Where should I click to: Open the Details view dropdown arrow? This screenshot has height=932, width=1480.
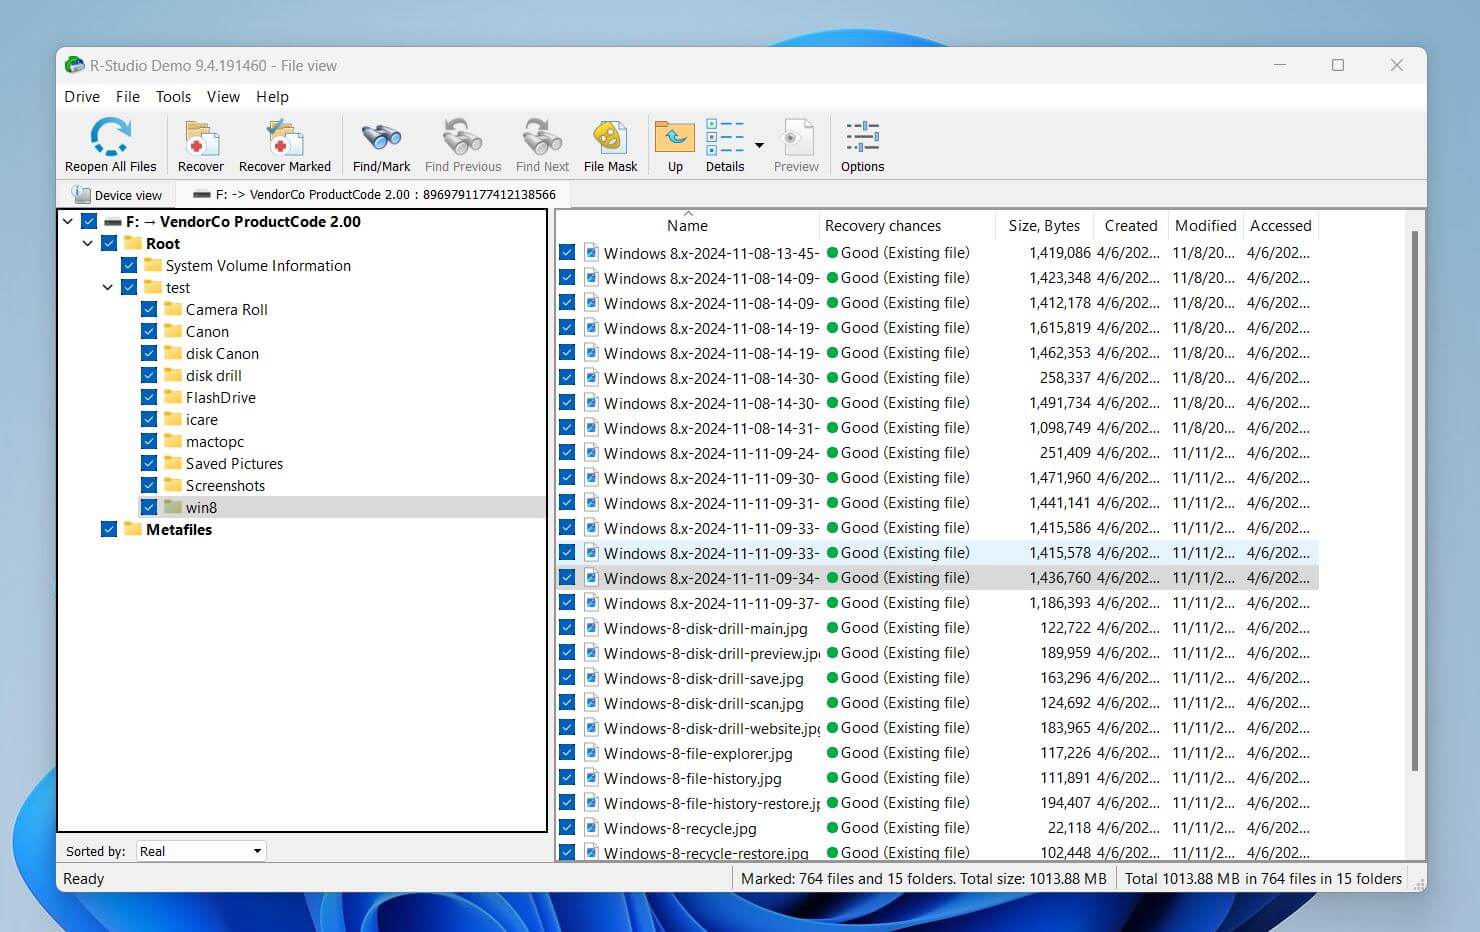(759, 146)
